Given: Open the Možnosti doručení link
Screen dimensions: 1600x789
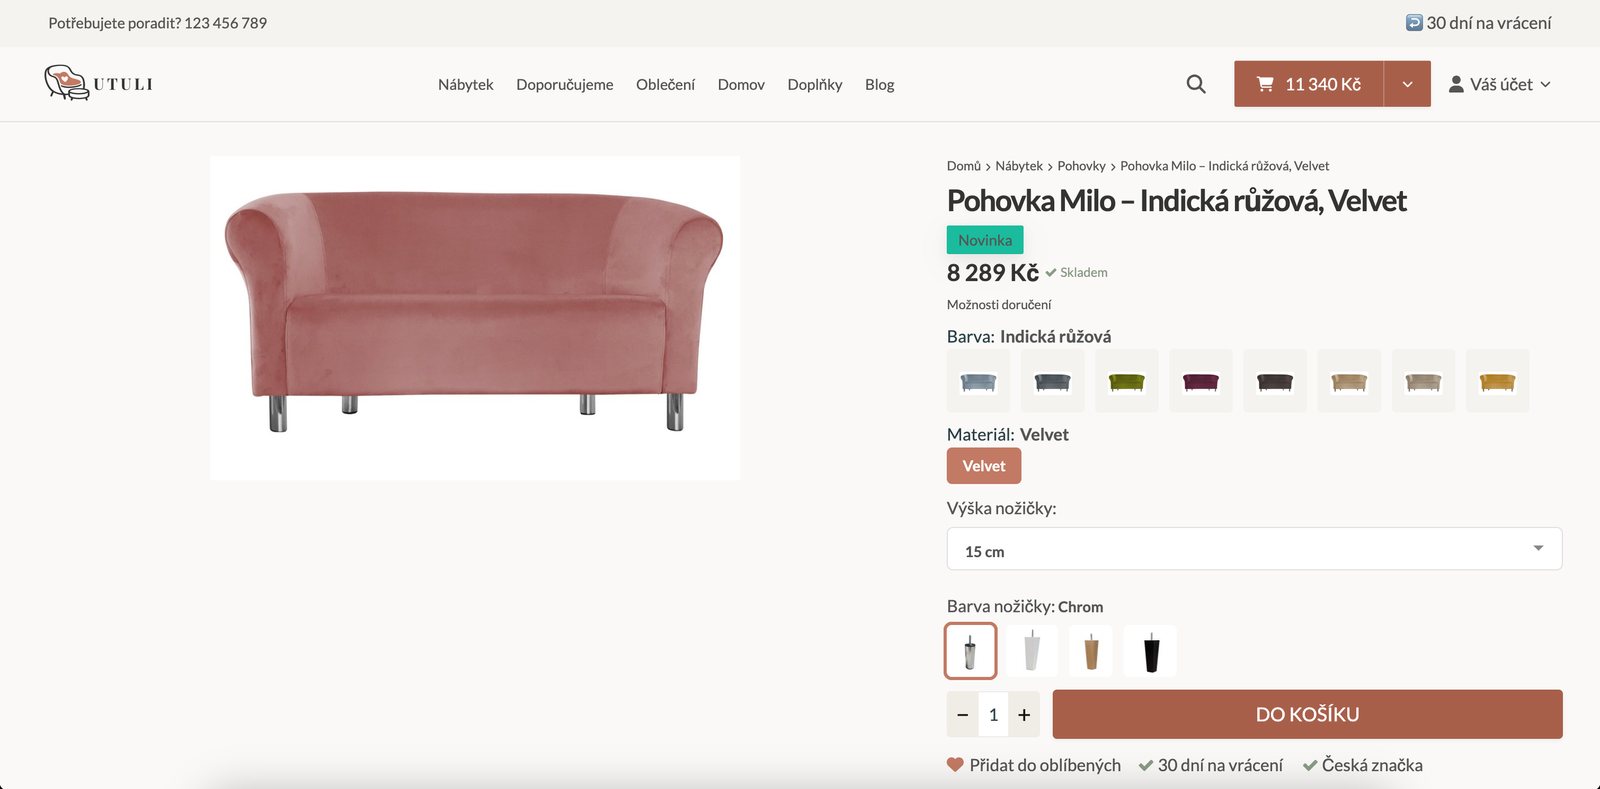Looking at the screenshot, I should coord(999,305).
